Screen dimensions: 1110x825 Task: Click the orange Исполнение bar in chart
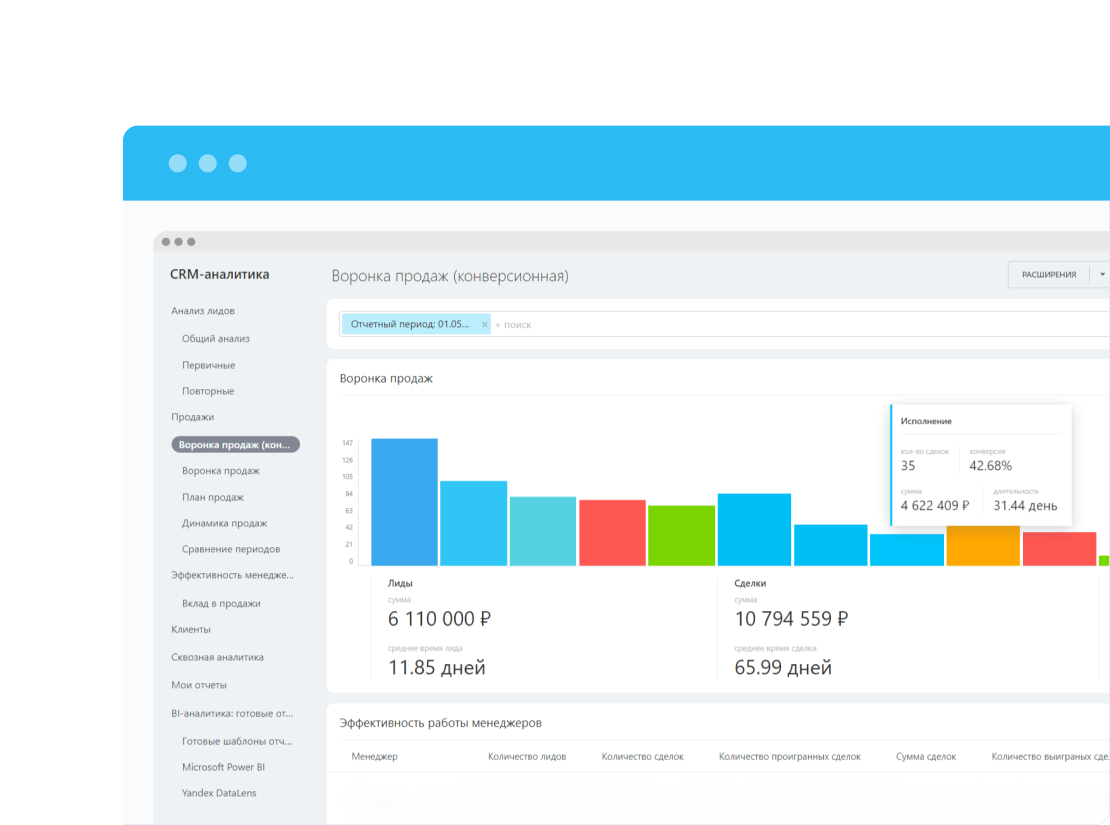(x=983, y=545)
